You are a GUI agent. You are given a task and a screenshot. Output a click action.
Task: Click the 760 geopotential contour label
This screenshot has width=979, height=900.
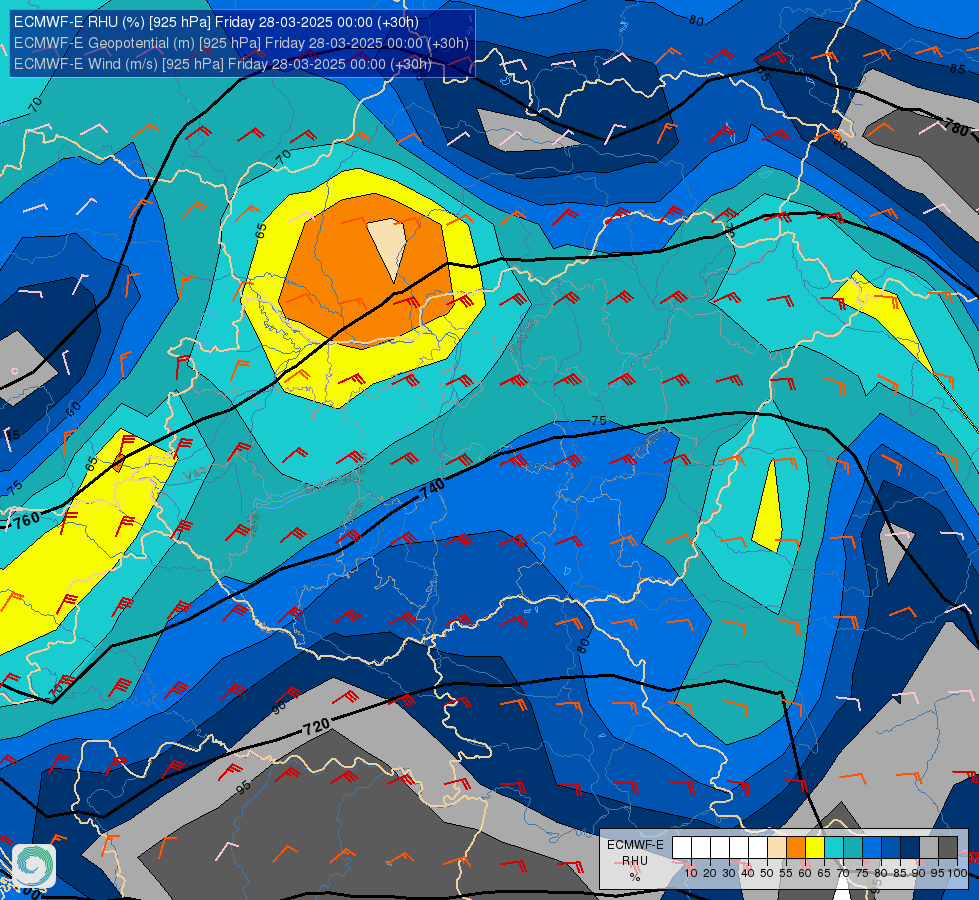pyautogui.click(x=26, y=520)
